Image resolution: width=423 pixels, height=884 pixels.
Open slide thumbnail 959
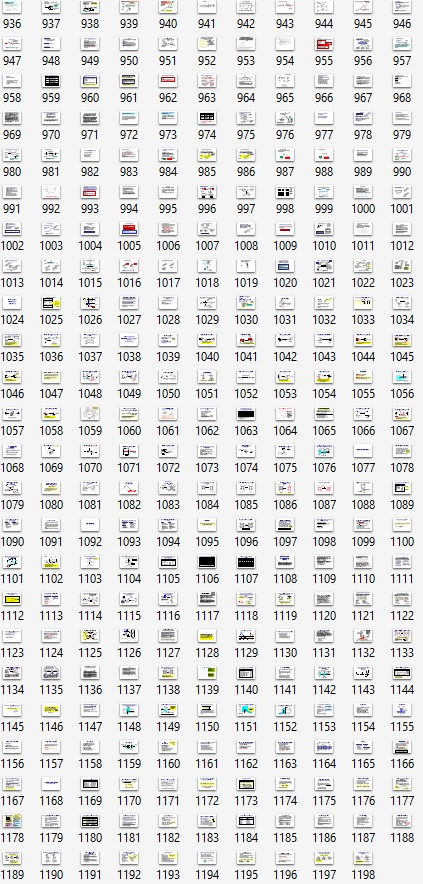(x=51, y=80)
